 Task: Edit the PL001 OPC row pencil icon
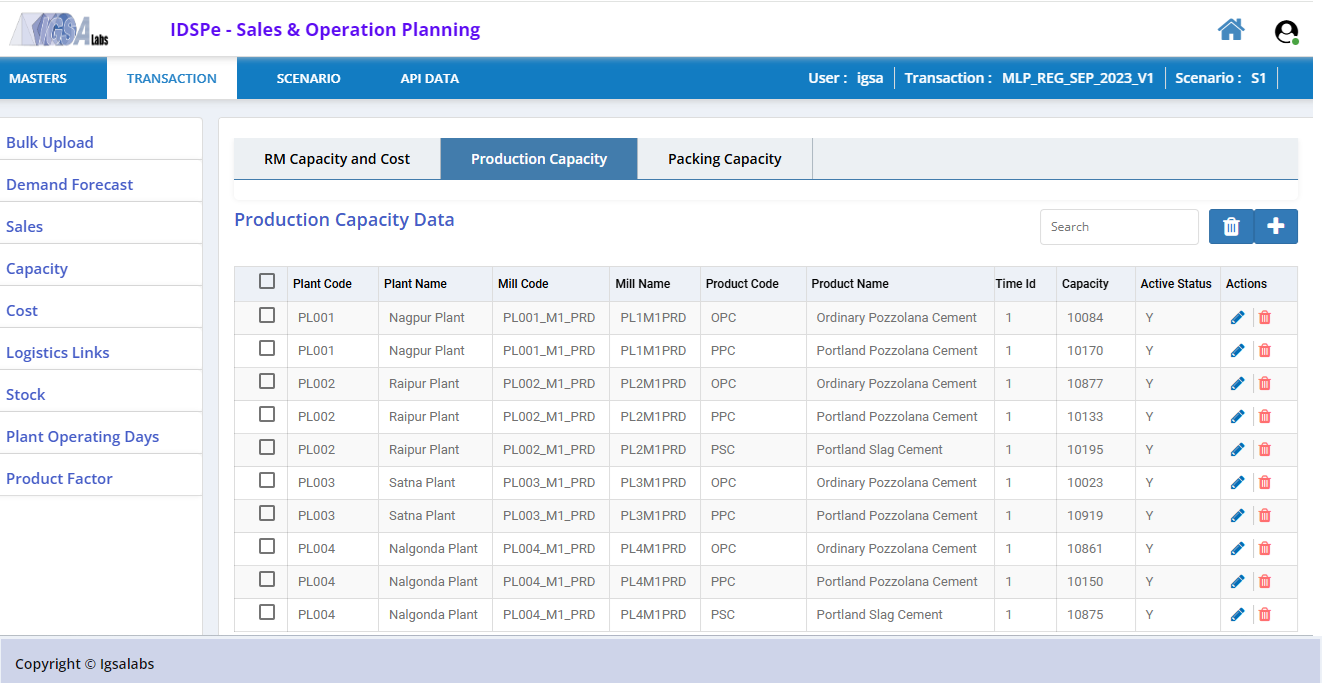click(x=1237, y=318)
